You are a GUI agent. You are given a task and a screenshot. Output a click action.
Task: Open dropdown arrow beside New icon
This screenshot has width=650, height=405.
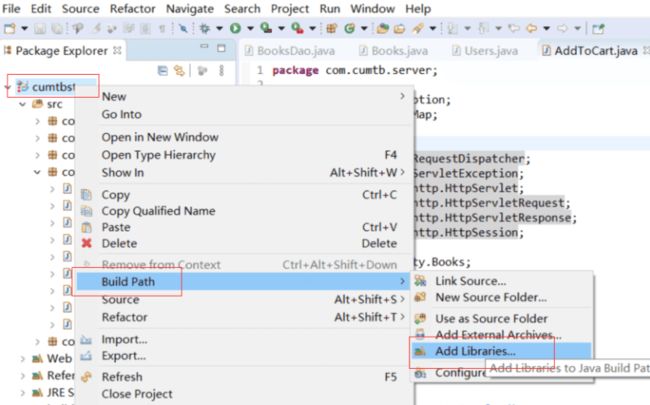pyautogui.click(x=24, y=28)
